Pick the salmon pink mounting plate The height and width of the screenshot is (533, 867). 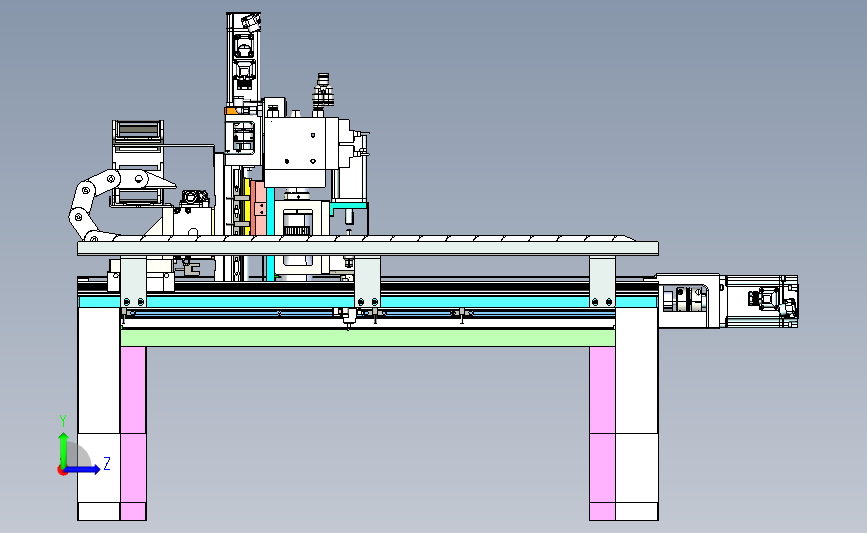click(258, 208)
